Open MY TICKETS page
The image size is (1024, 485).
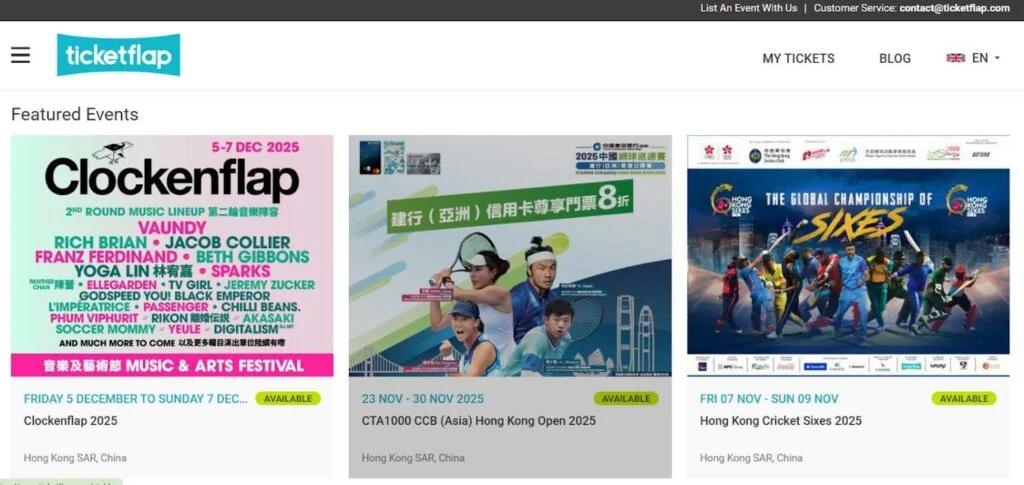(x=798, y=58)
